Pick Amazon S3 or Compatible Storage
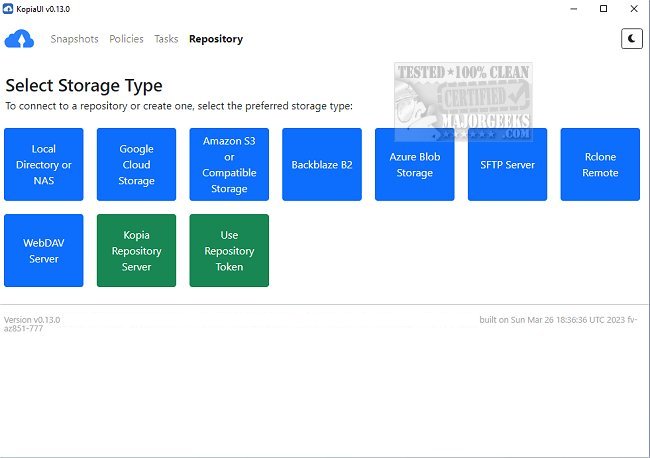650x458 pixels. (x=229, y=164)
